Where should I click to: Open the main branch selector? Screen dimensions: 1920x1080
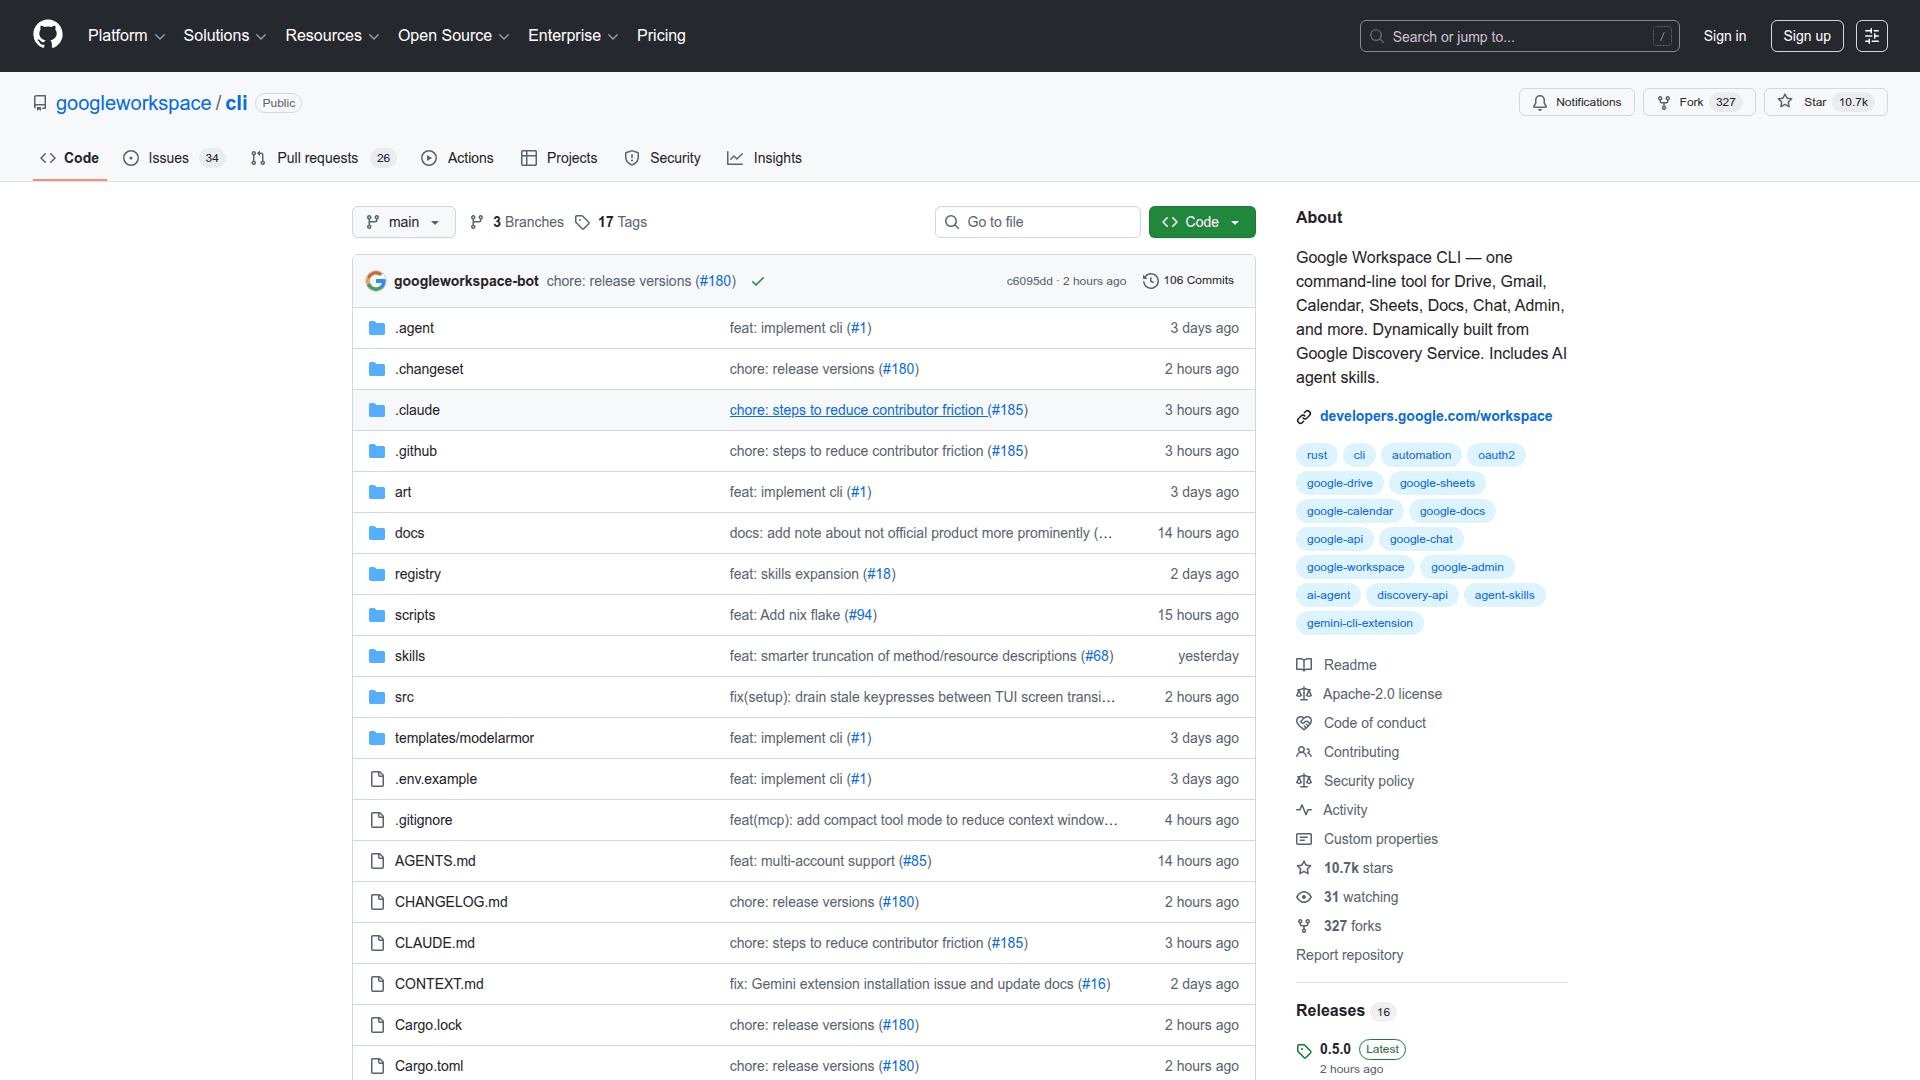point(403,222)
